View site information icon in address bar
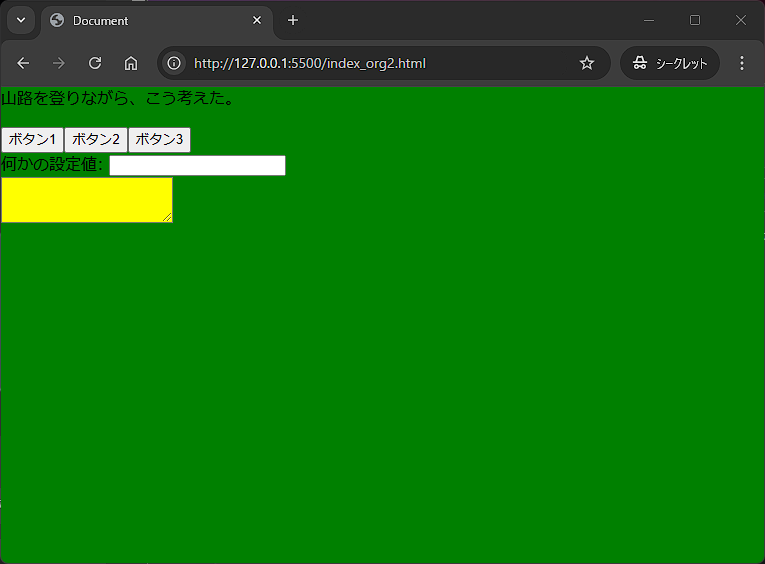Screen dimensions: 765x564 (x=174, y=63)
